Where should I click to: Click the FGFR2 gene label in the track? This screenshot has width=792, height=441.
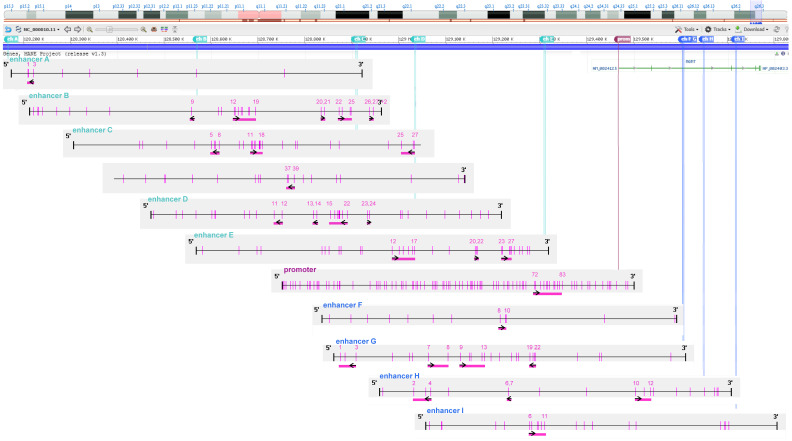tap(690, 62)
